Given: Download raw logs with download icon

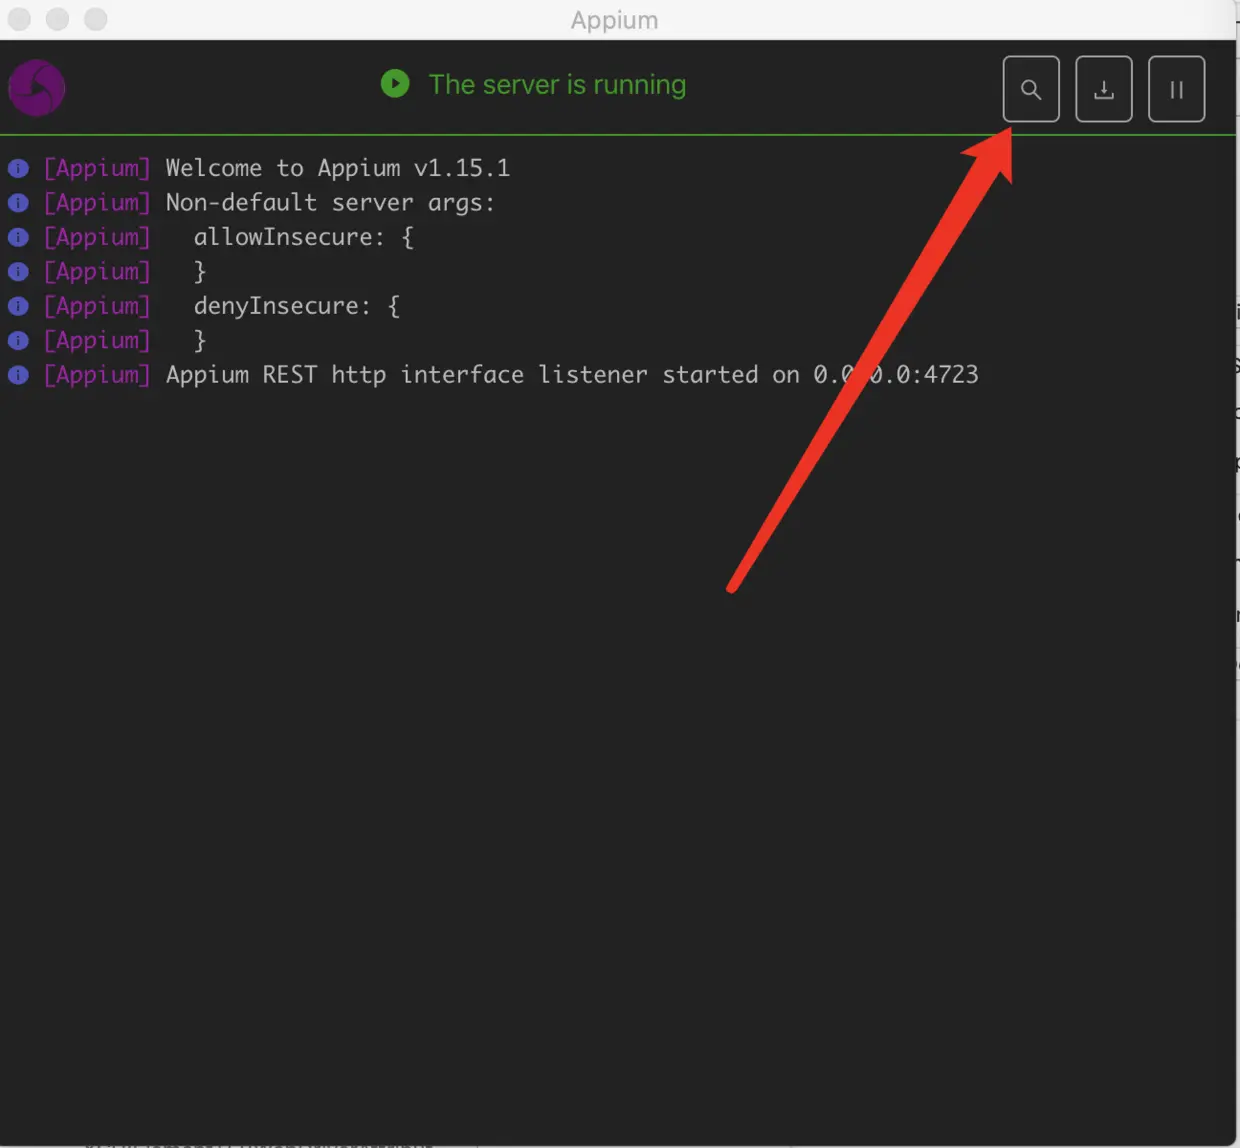Looking at the screenshot, I should tap(1104, 89).
